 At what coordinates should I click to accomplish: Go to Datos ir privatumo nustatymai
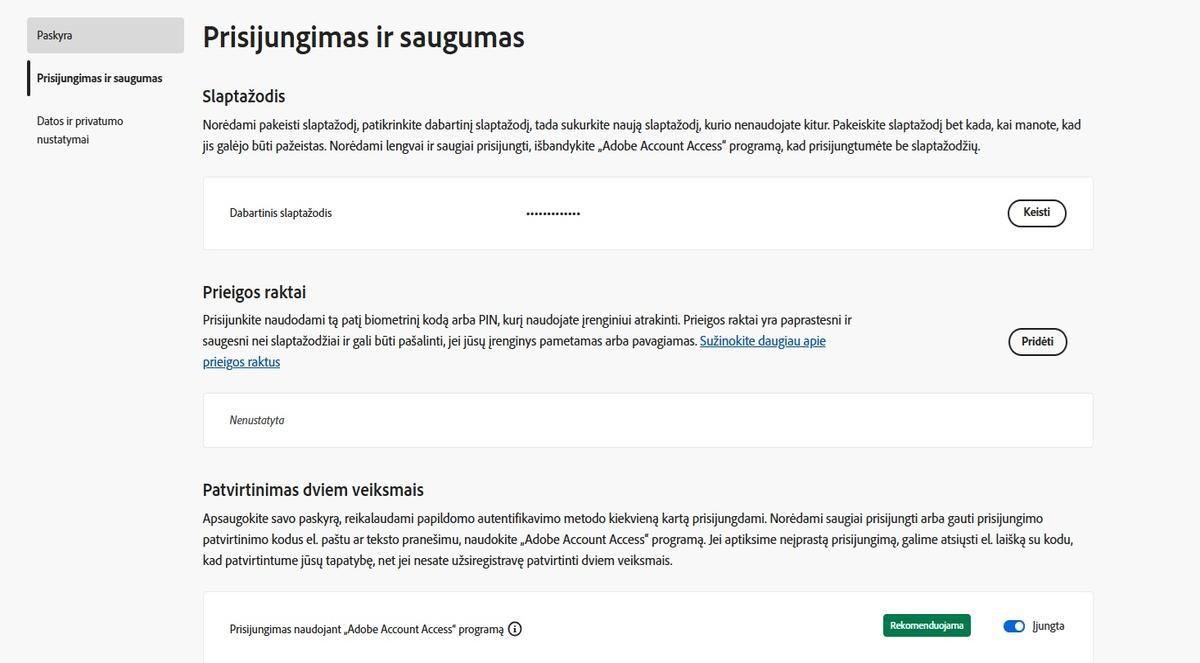[x=80, y=130]
